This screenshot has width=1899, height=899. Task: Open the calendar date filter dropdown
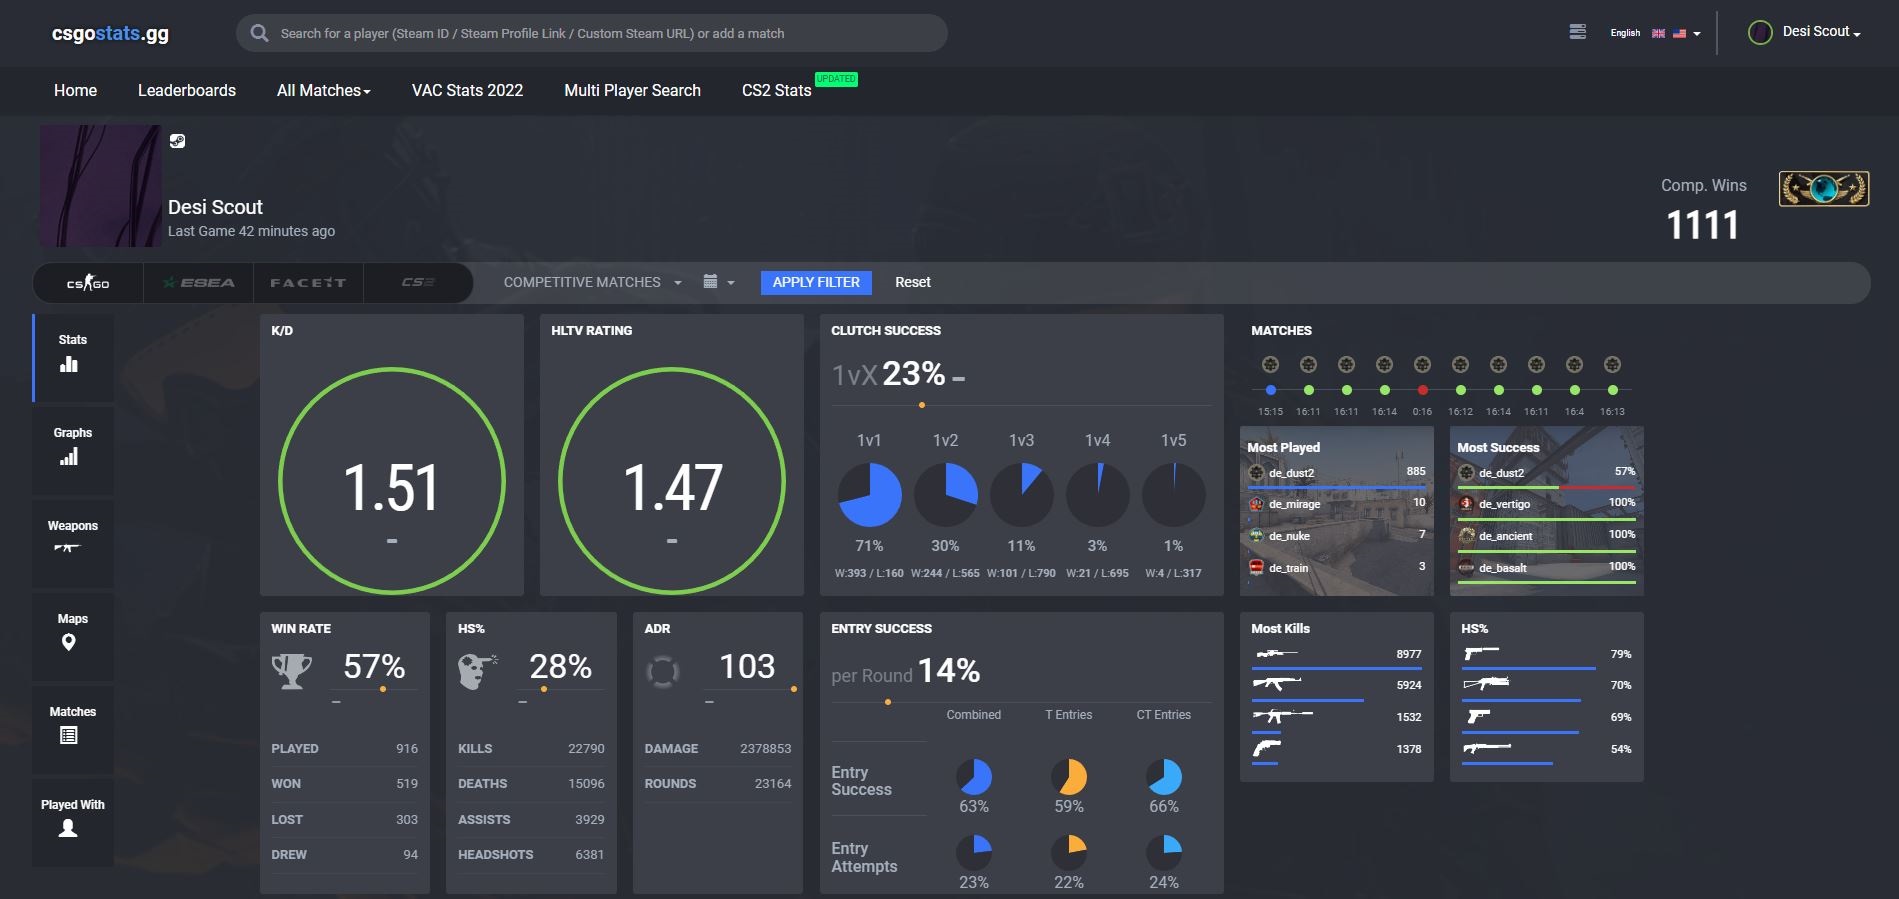point(718,282)
